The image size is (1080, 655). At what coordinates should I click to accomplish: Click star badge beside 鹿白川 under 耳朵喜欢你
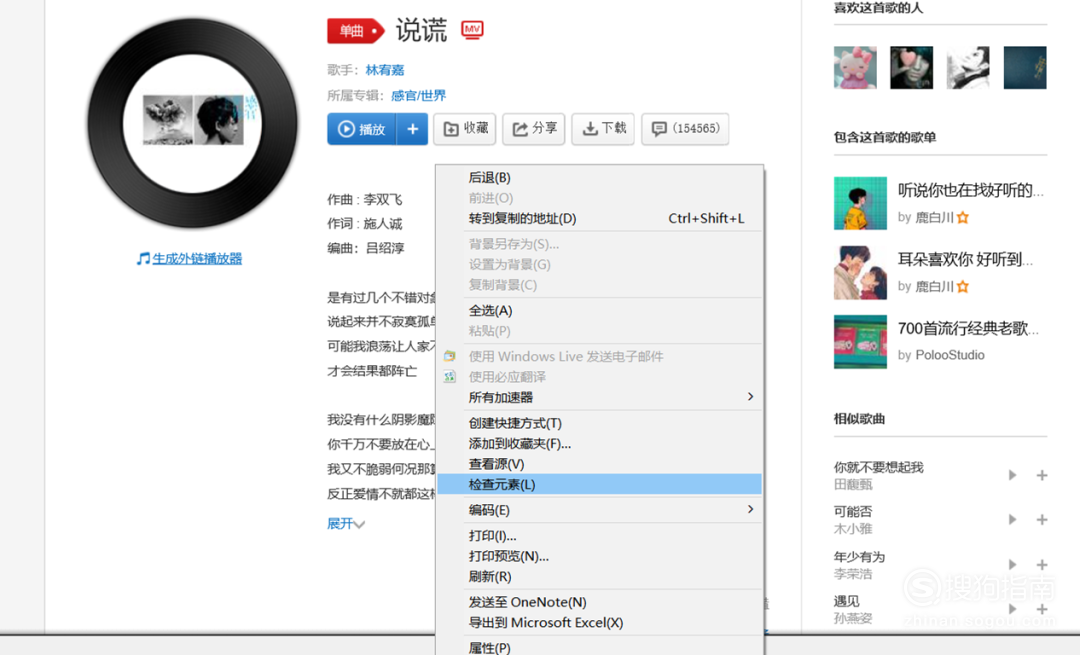click(x=963, y=287)
